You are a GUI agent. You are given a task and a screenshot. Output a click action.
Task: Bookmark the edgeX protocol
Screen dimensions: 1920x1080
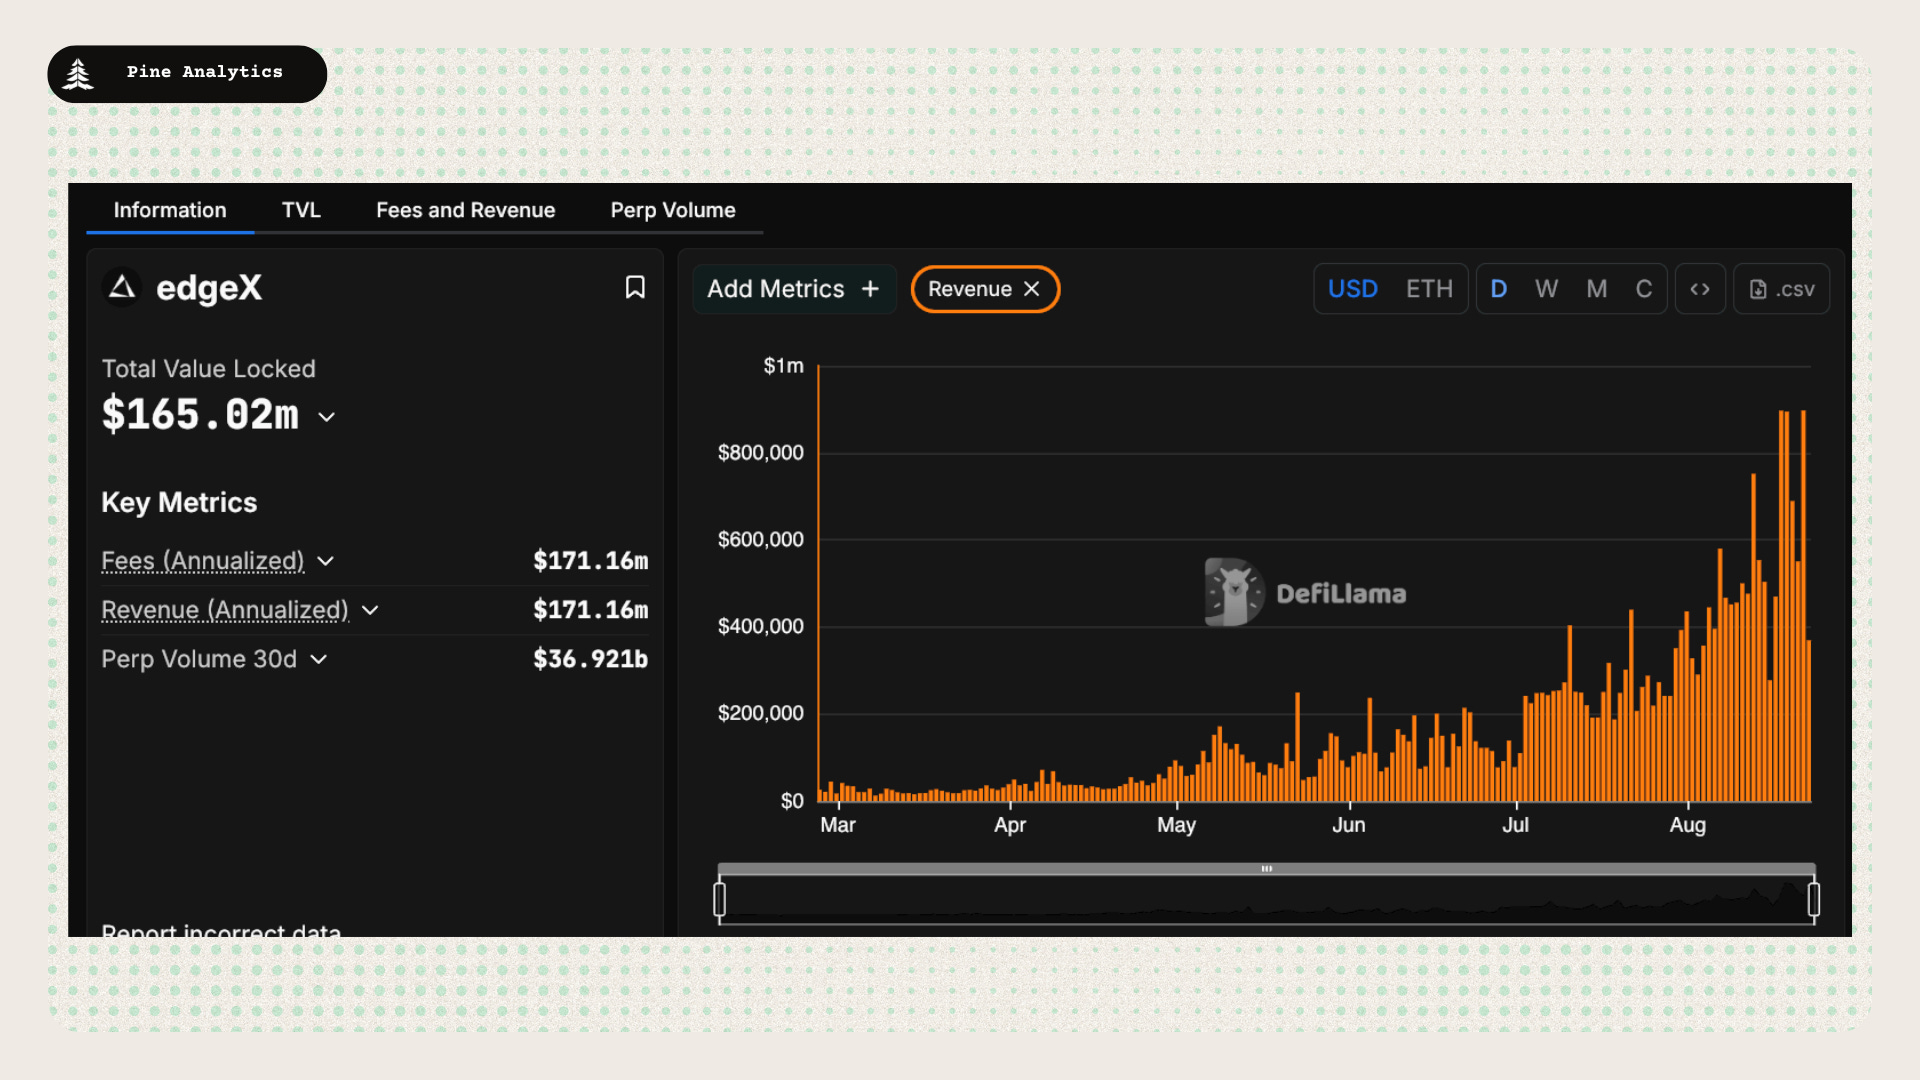pyautogui.click(x=635, y=288)
